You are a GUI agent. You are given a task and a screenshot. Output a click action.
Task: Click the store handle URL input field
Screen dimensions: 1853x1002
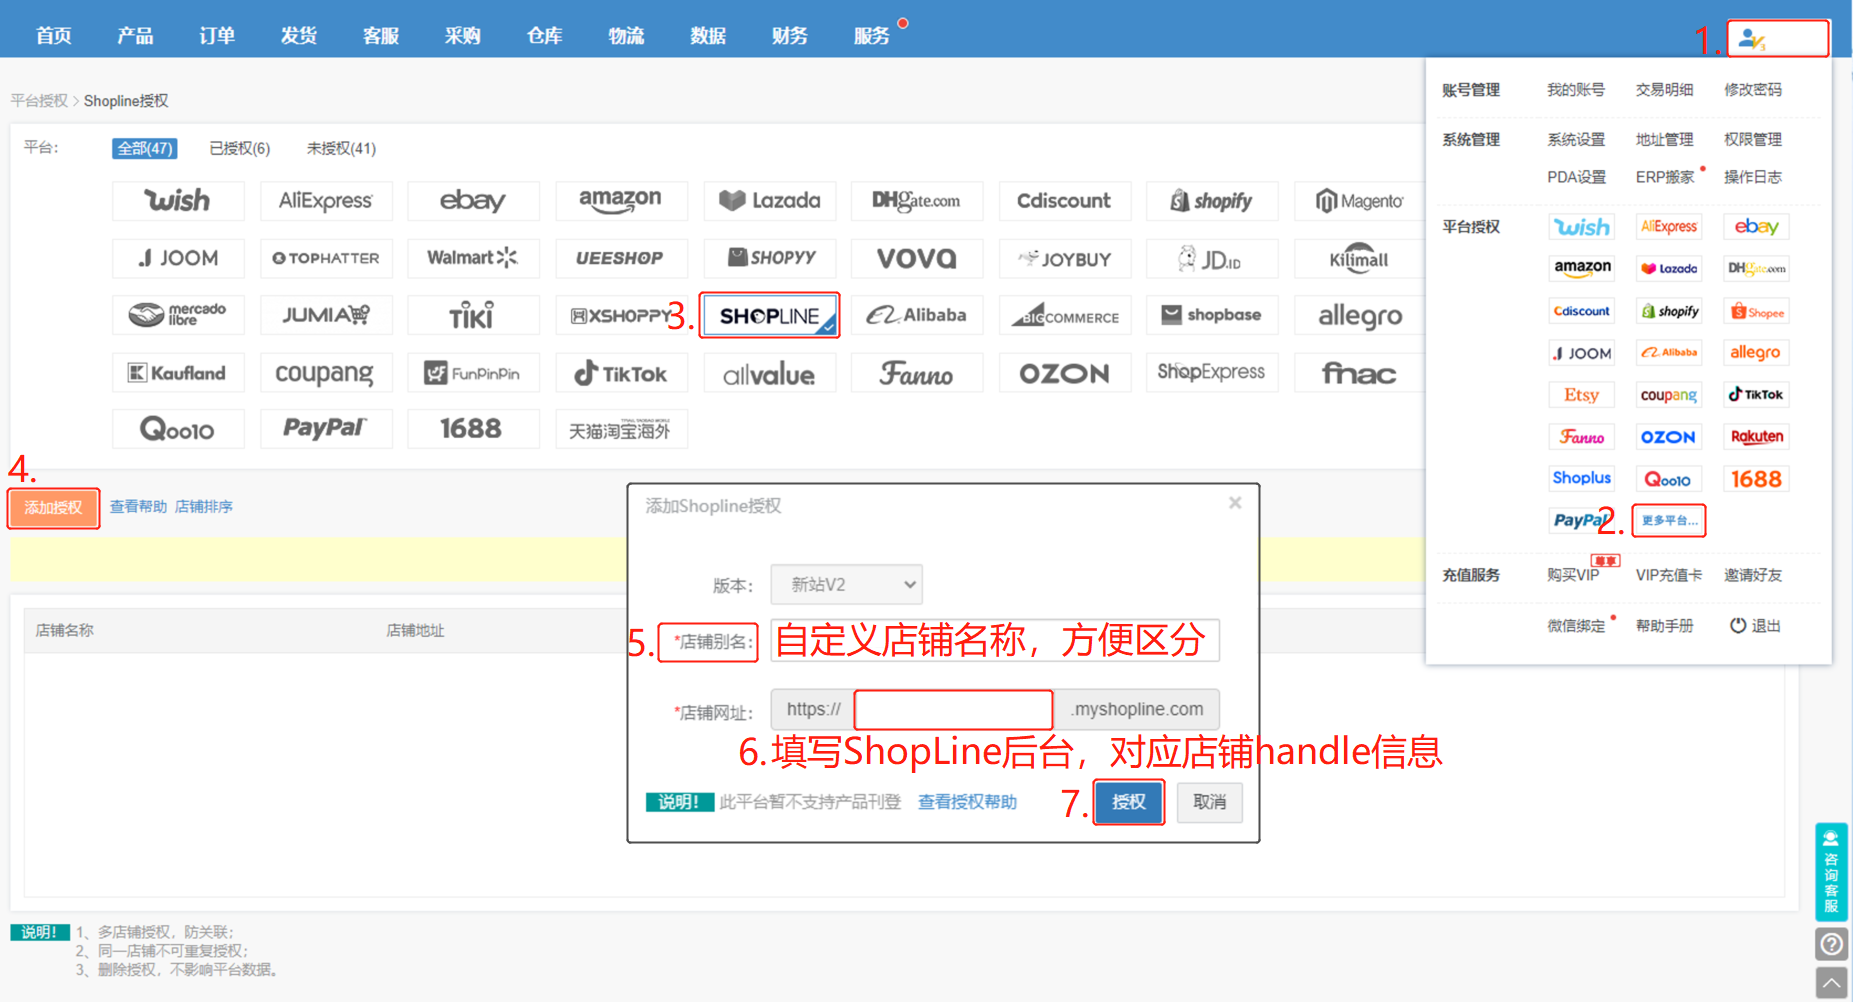pos(953,710)
